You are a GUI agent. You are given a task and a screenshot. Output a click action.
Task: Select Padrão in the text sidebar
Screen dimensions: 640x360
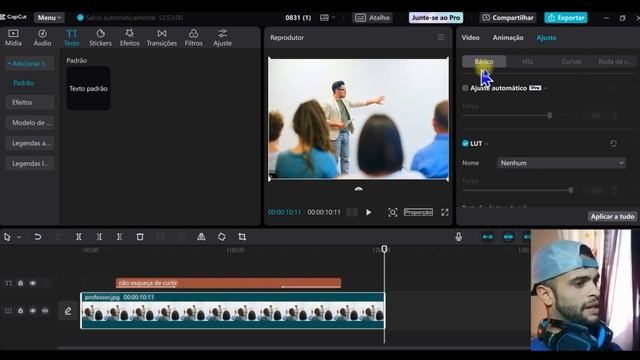pos(23,83)
